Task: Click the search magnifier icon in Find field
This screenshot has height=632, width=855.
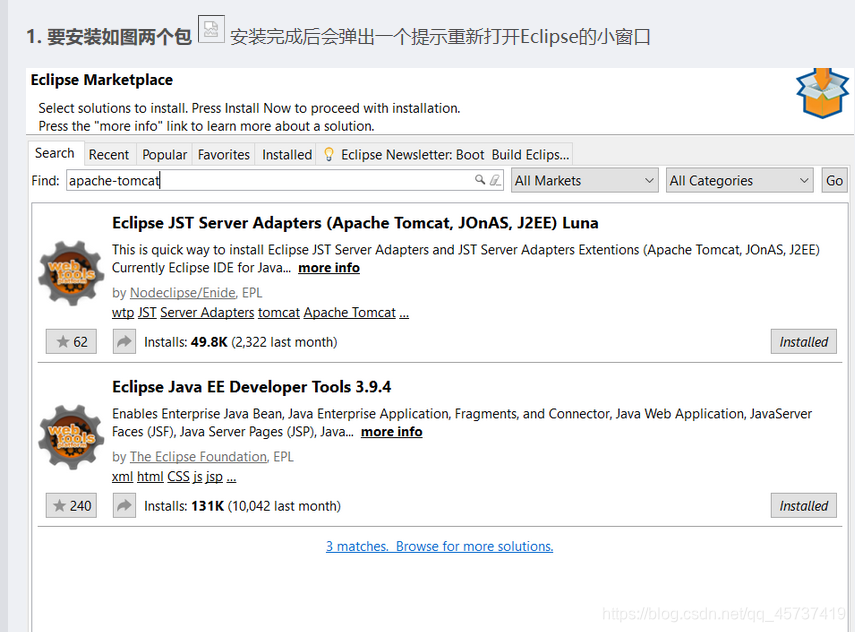Action: click(x=480, y=179)
